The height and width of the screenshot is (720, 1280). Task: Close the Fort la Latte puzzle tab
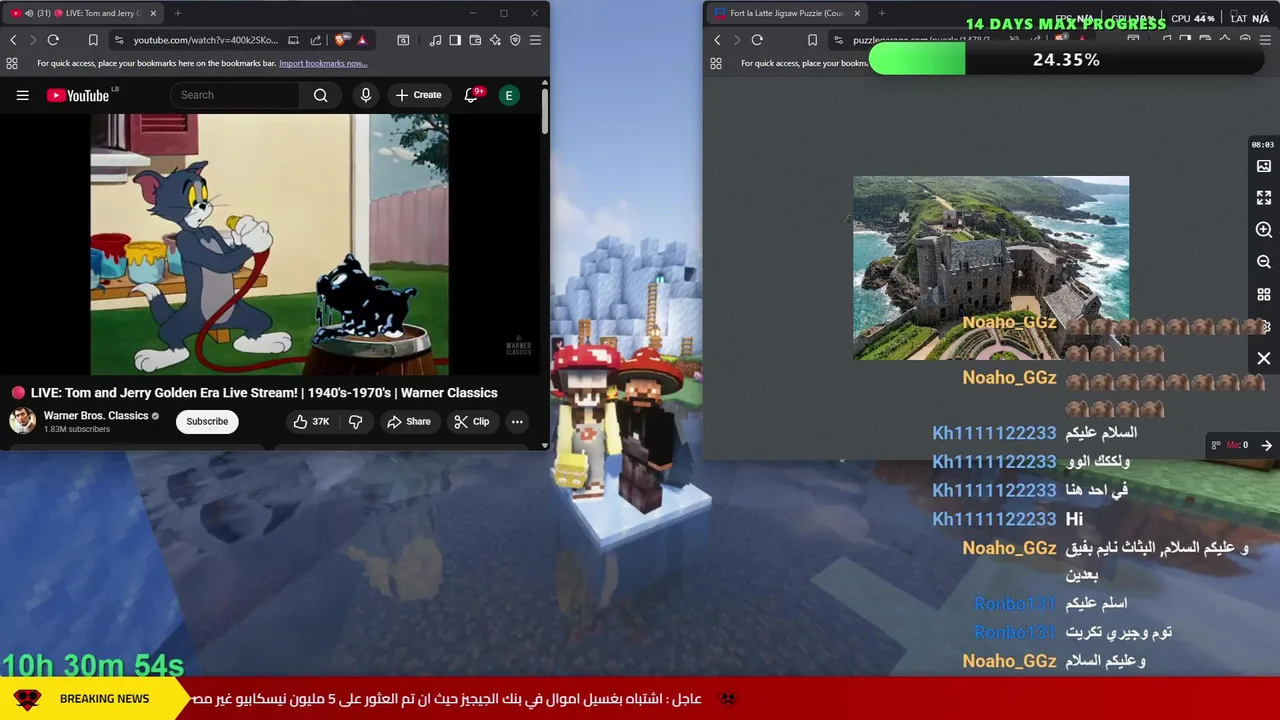click(856, 13)
